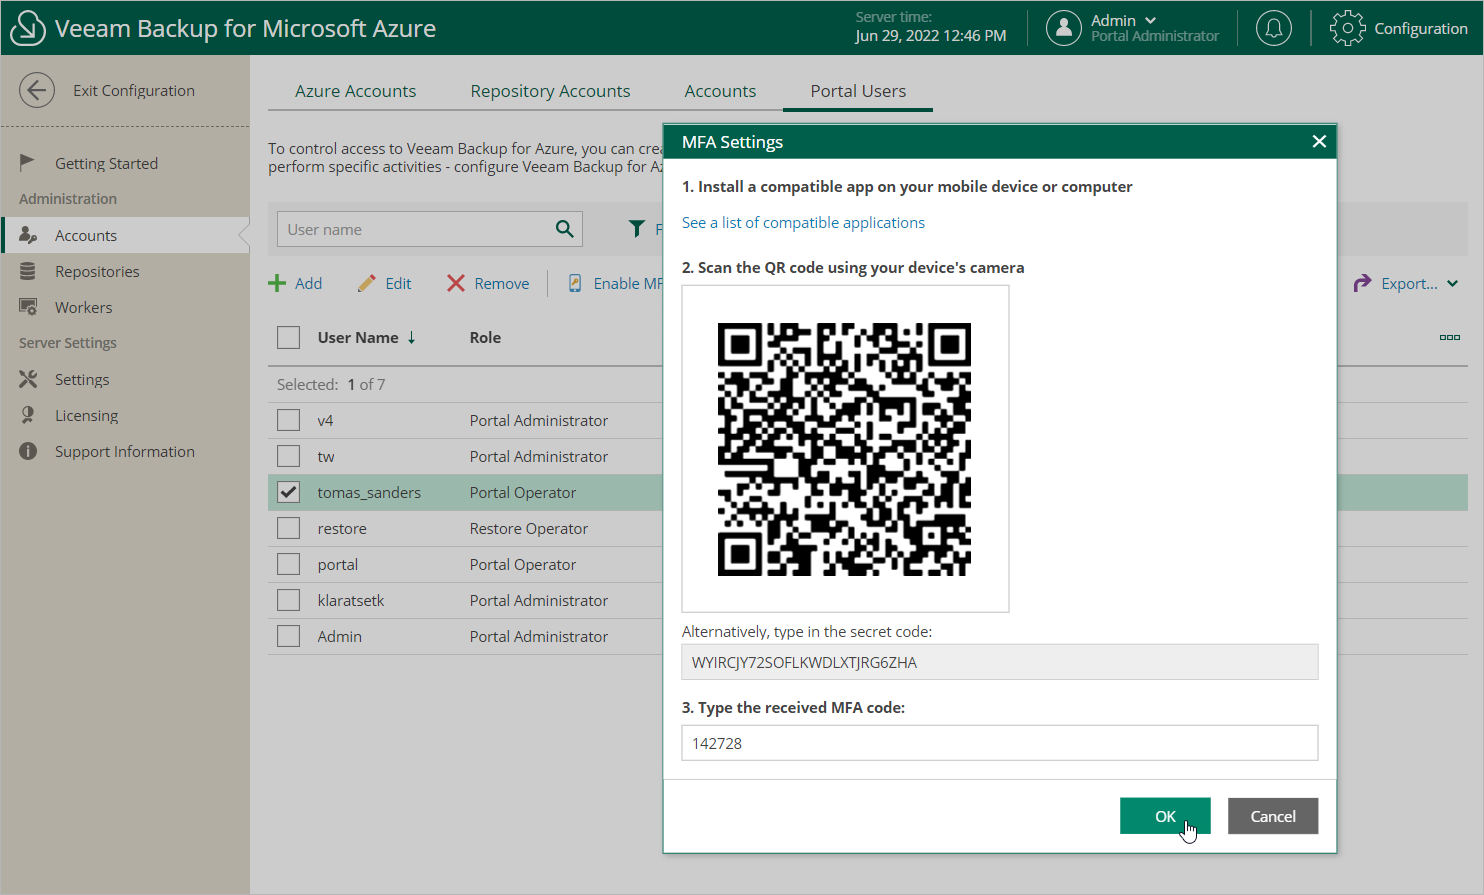Click the User Name column header
The width and height of the screenshot is (1484, 895).
(358, 337)
